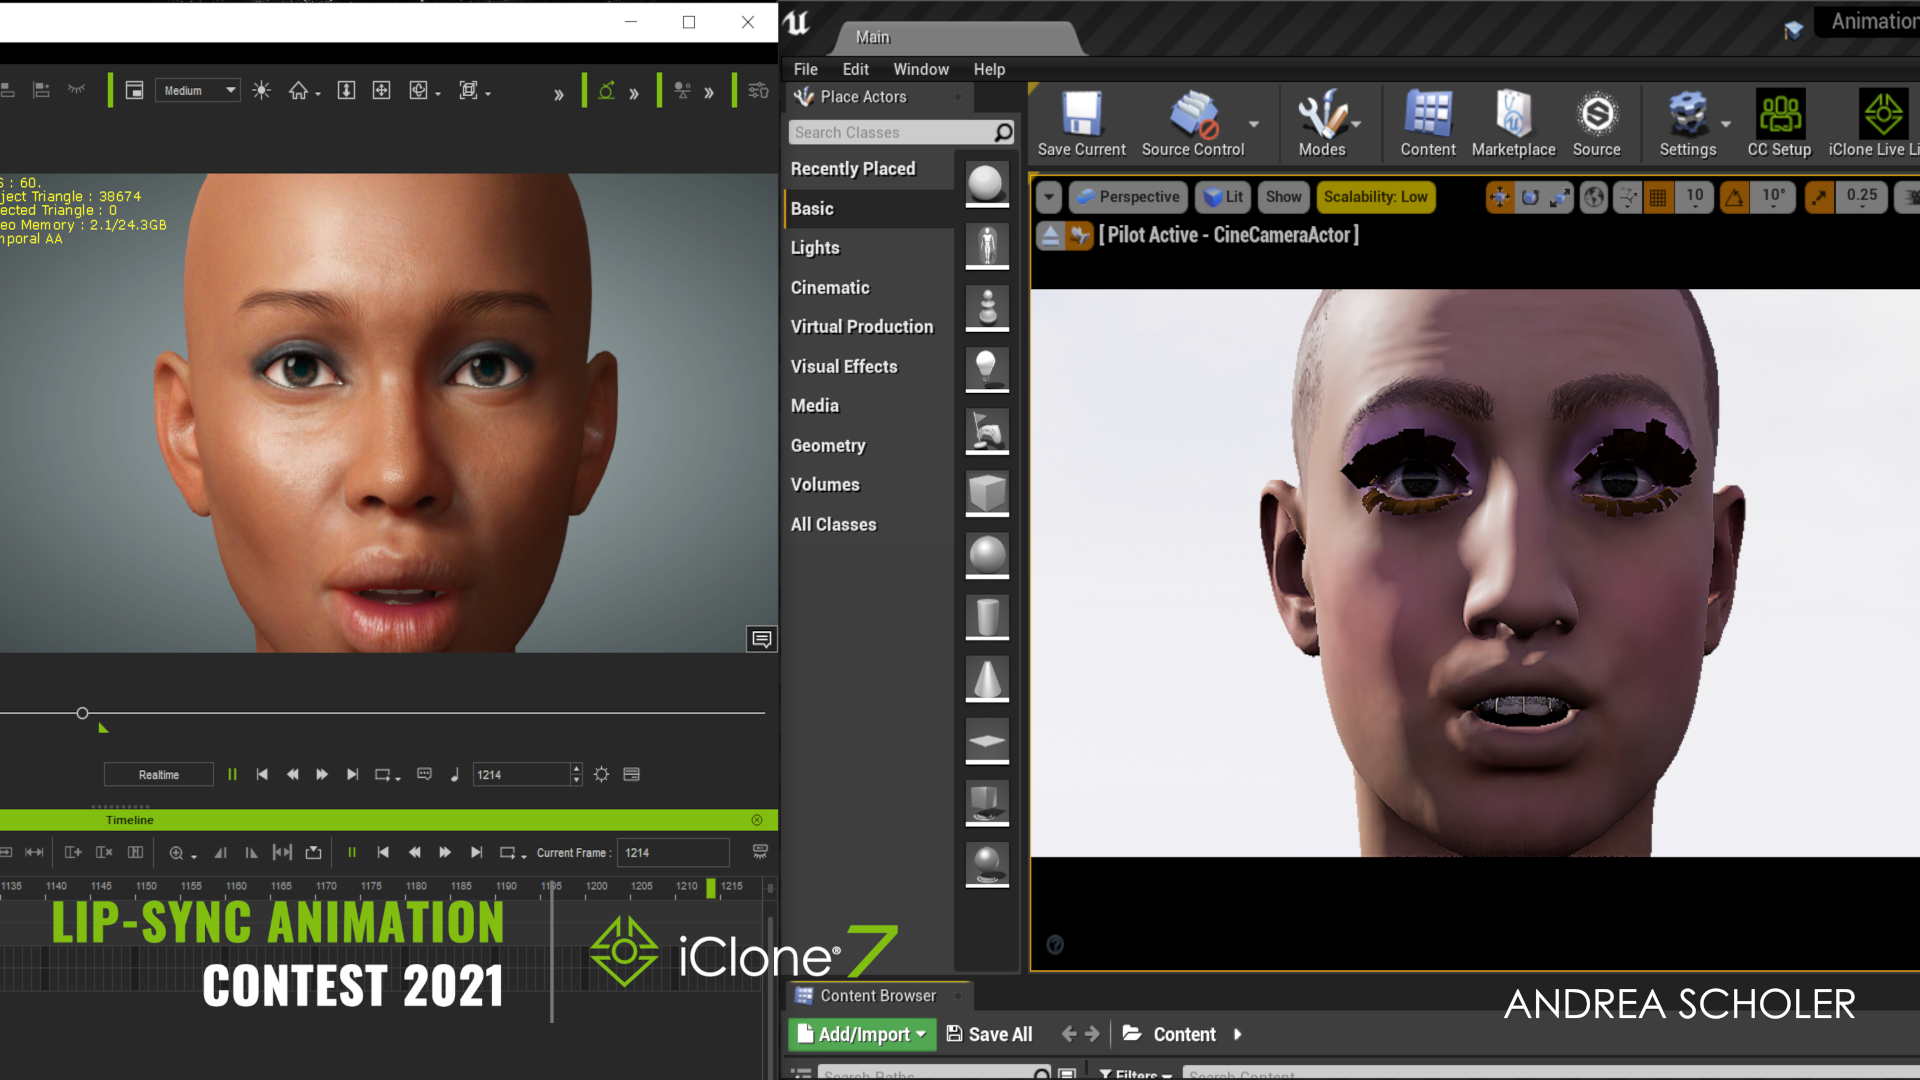
Task: Open grid snap value 10 dropdown
Action: click(1695, 197)
